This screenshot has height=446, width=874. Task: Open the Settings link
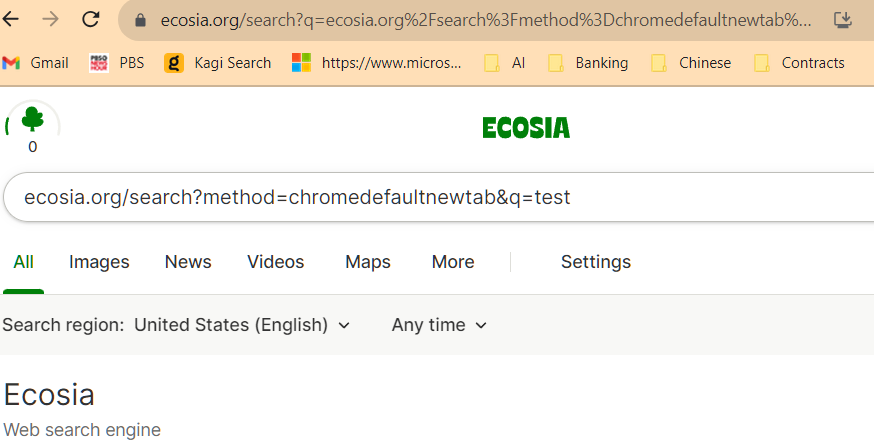coord(595,262)
